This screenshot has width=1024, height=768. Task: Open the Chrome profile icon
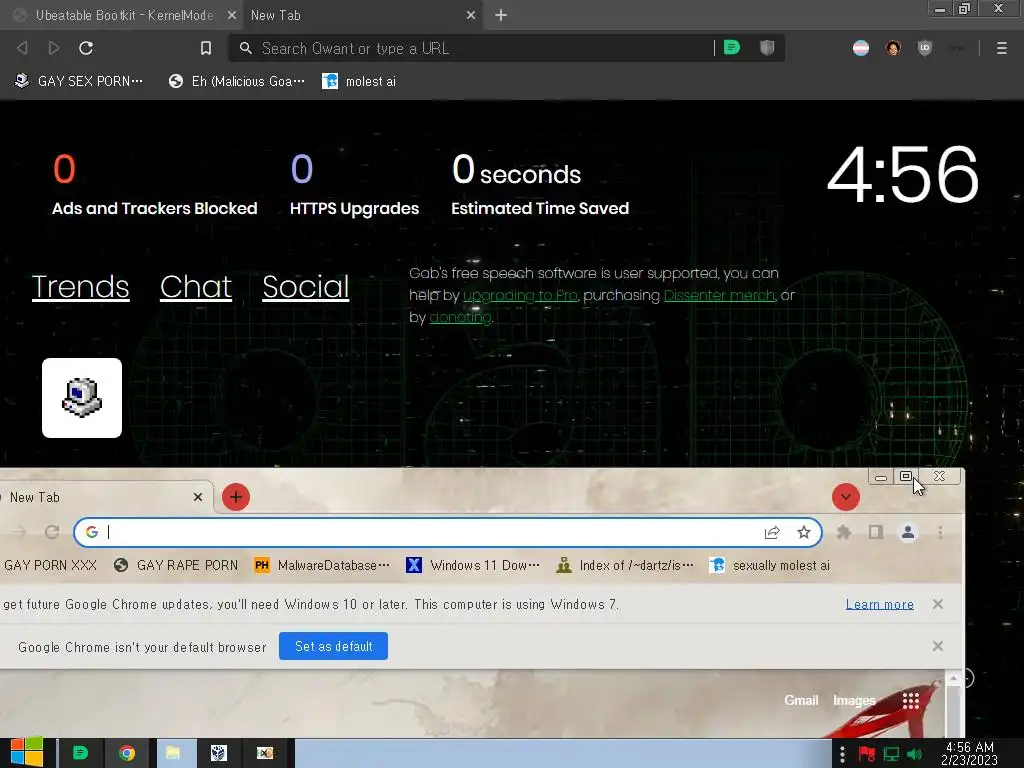tap(908, 532)
